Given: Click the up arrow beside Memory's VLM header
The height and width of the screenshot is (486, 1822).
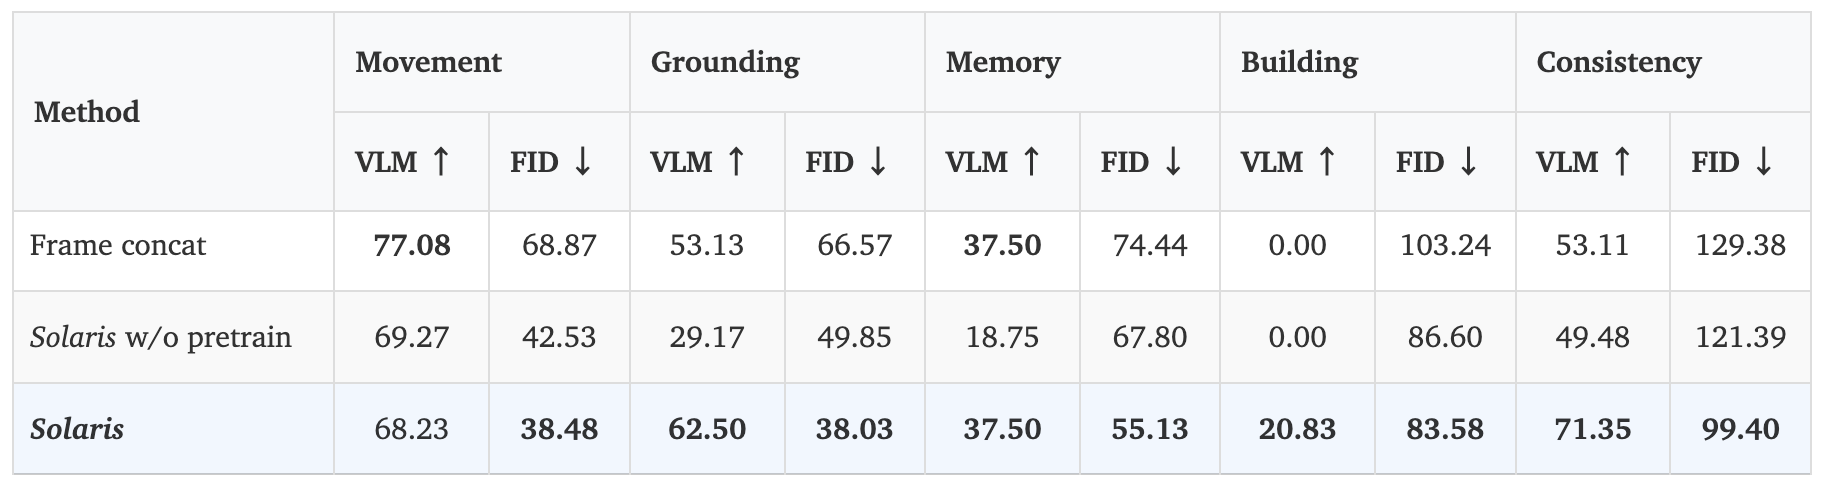Looking at the screenshot, I should [x=1031, y=162].
